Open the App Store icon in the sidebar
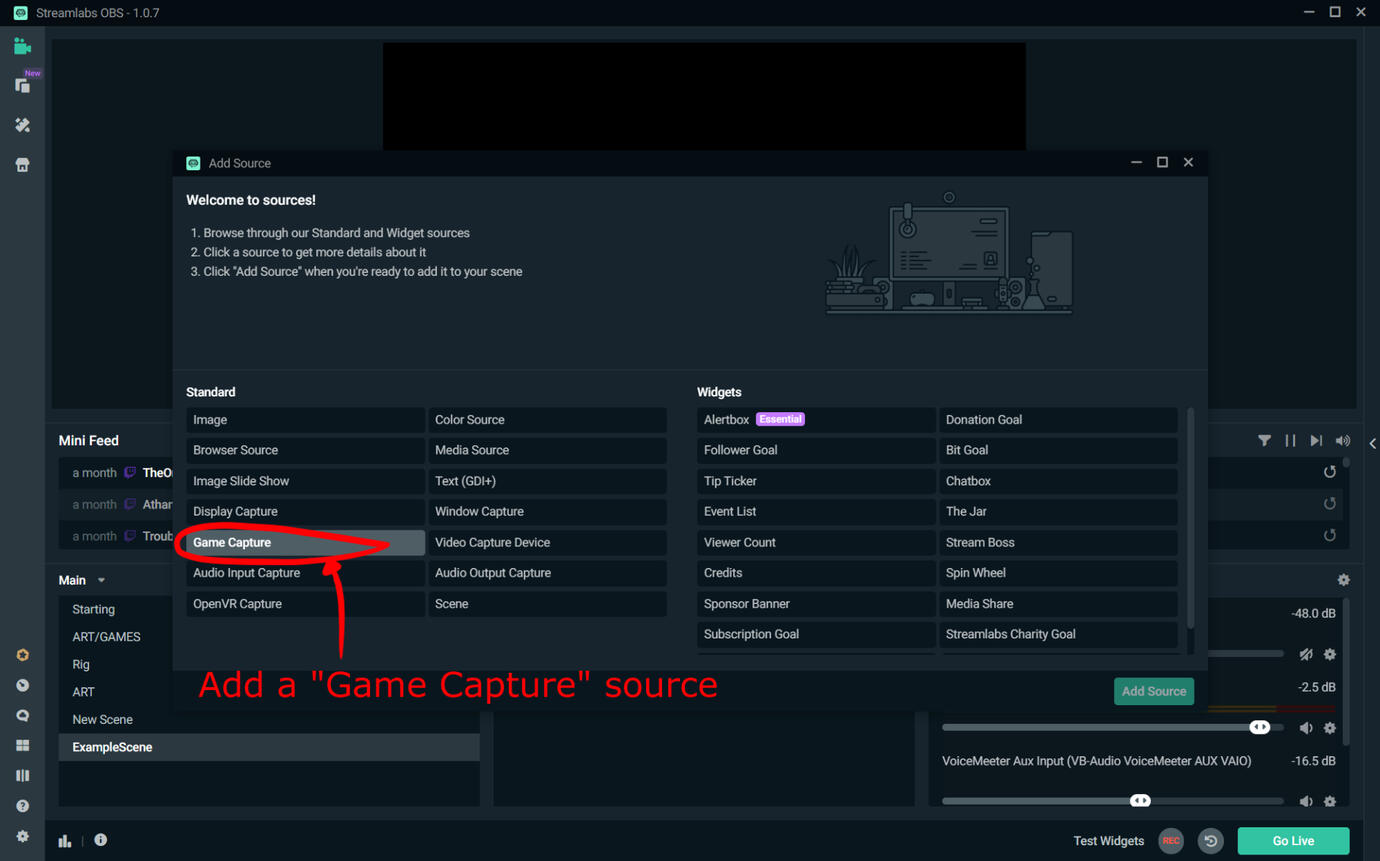 (x=22, y=165)
